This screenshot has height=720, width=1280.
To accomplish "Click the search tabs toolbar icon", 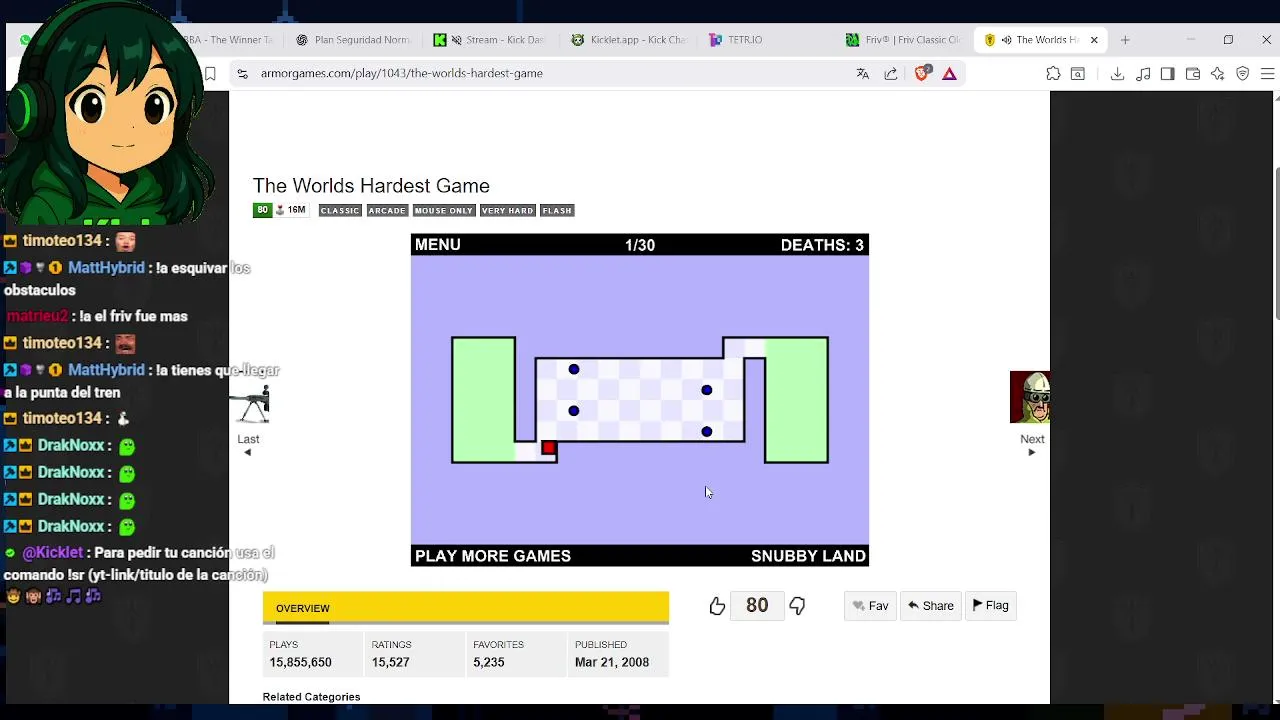I will [x=1078, y=73].
